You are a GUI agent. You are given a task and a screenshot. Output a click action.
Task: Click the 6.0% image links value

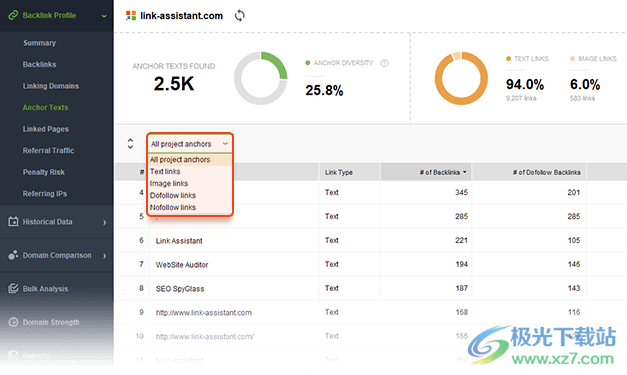[x=585, y=84]
